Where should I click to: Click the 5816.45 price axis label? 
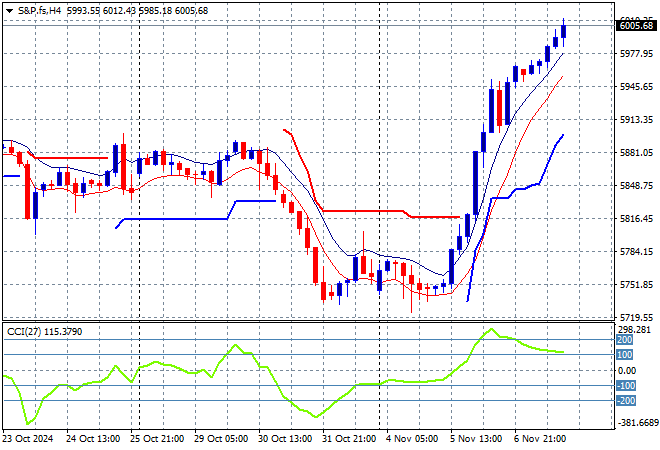pyautogui.click(x=636, y=218)
